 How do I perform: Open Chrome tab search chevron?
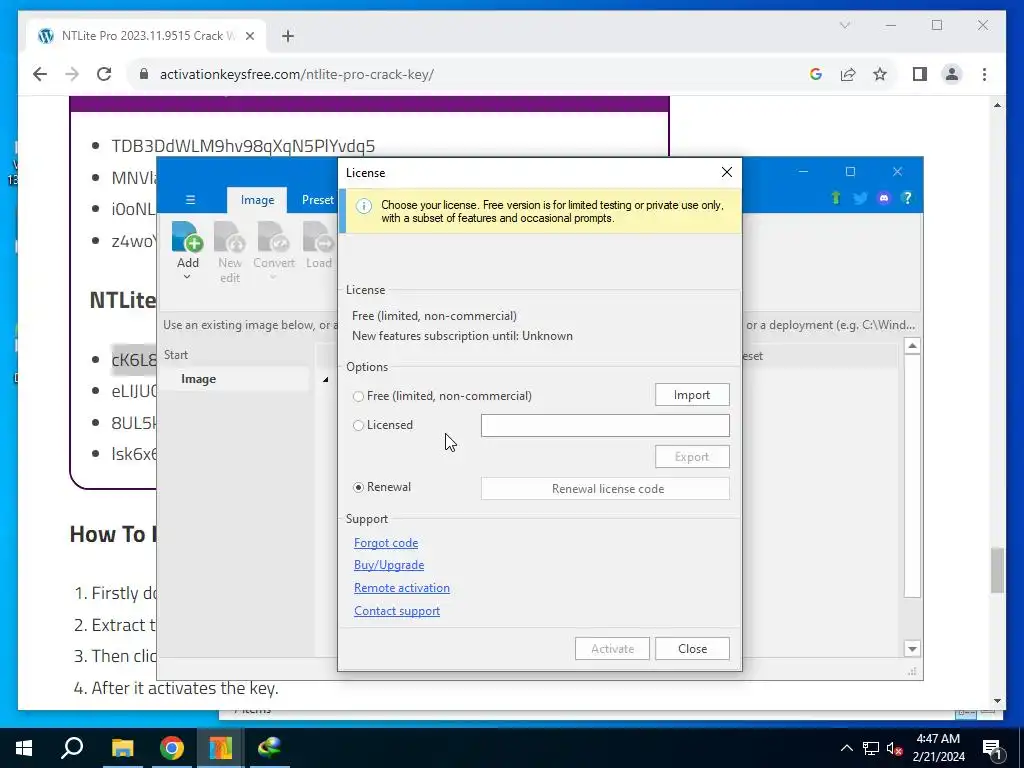(844, 25)
